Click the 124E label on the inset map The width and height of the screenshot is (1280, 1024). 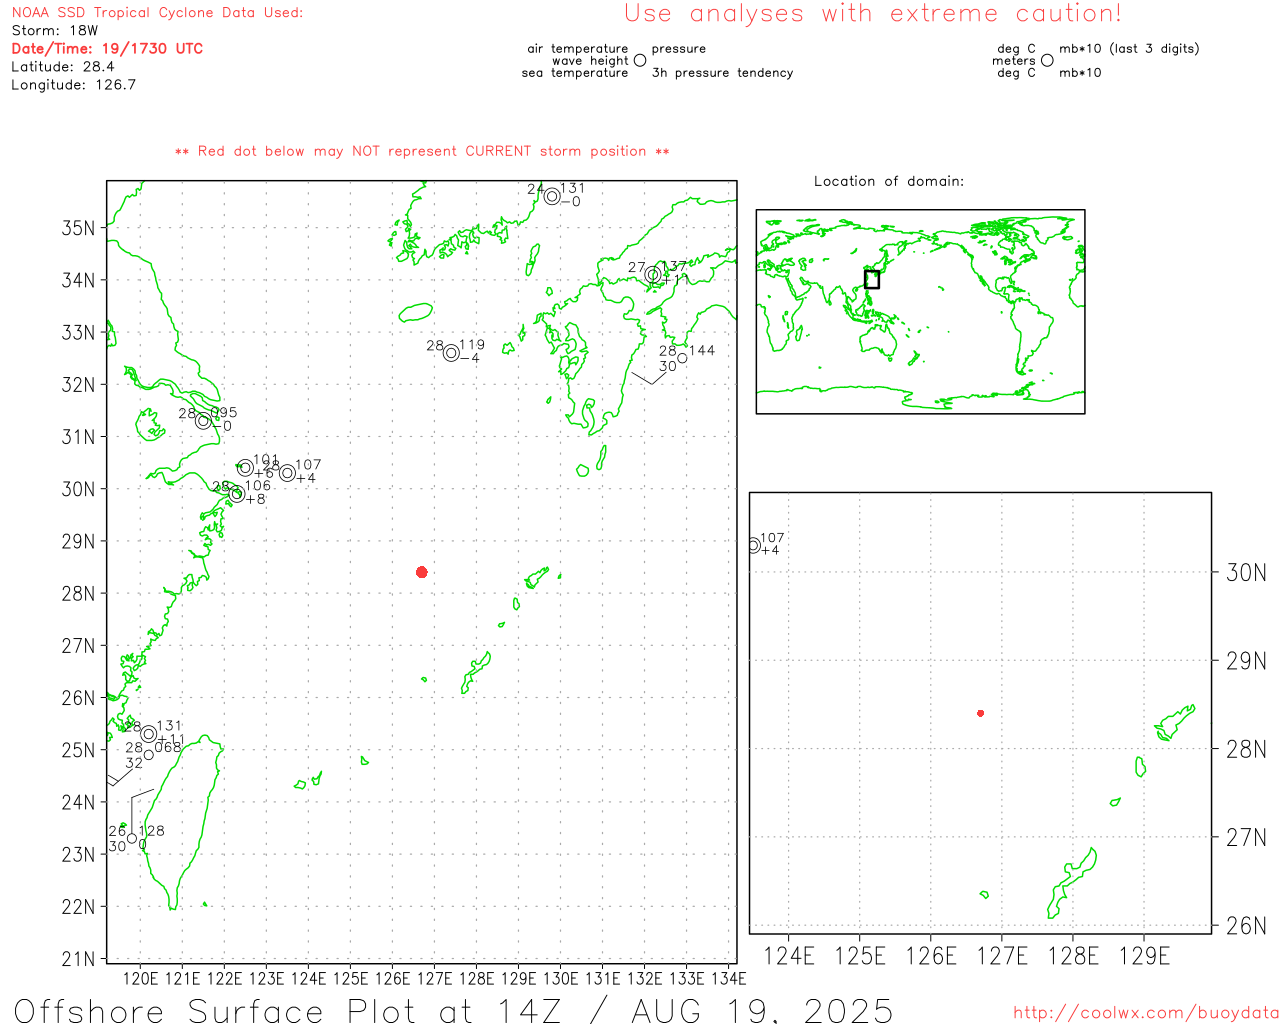tap(789, 957)
